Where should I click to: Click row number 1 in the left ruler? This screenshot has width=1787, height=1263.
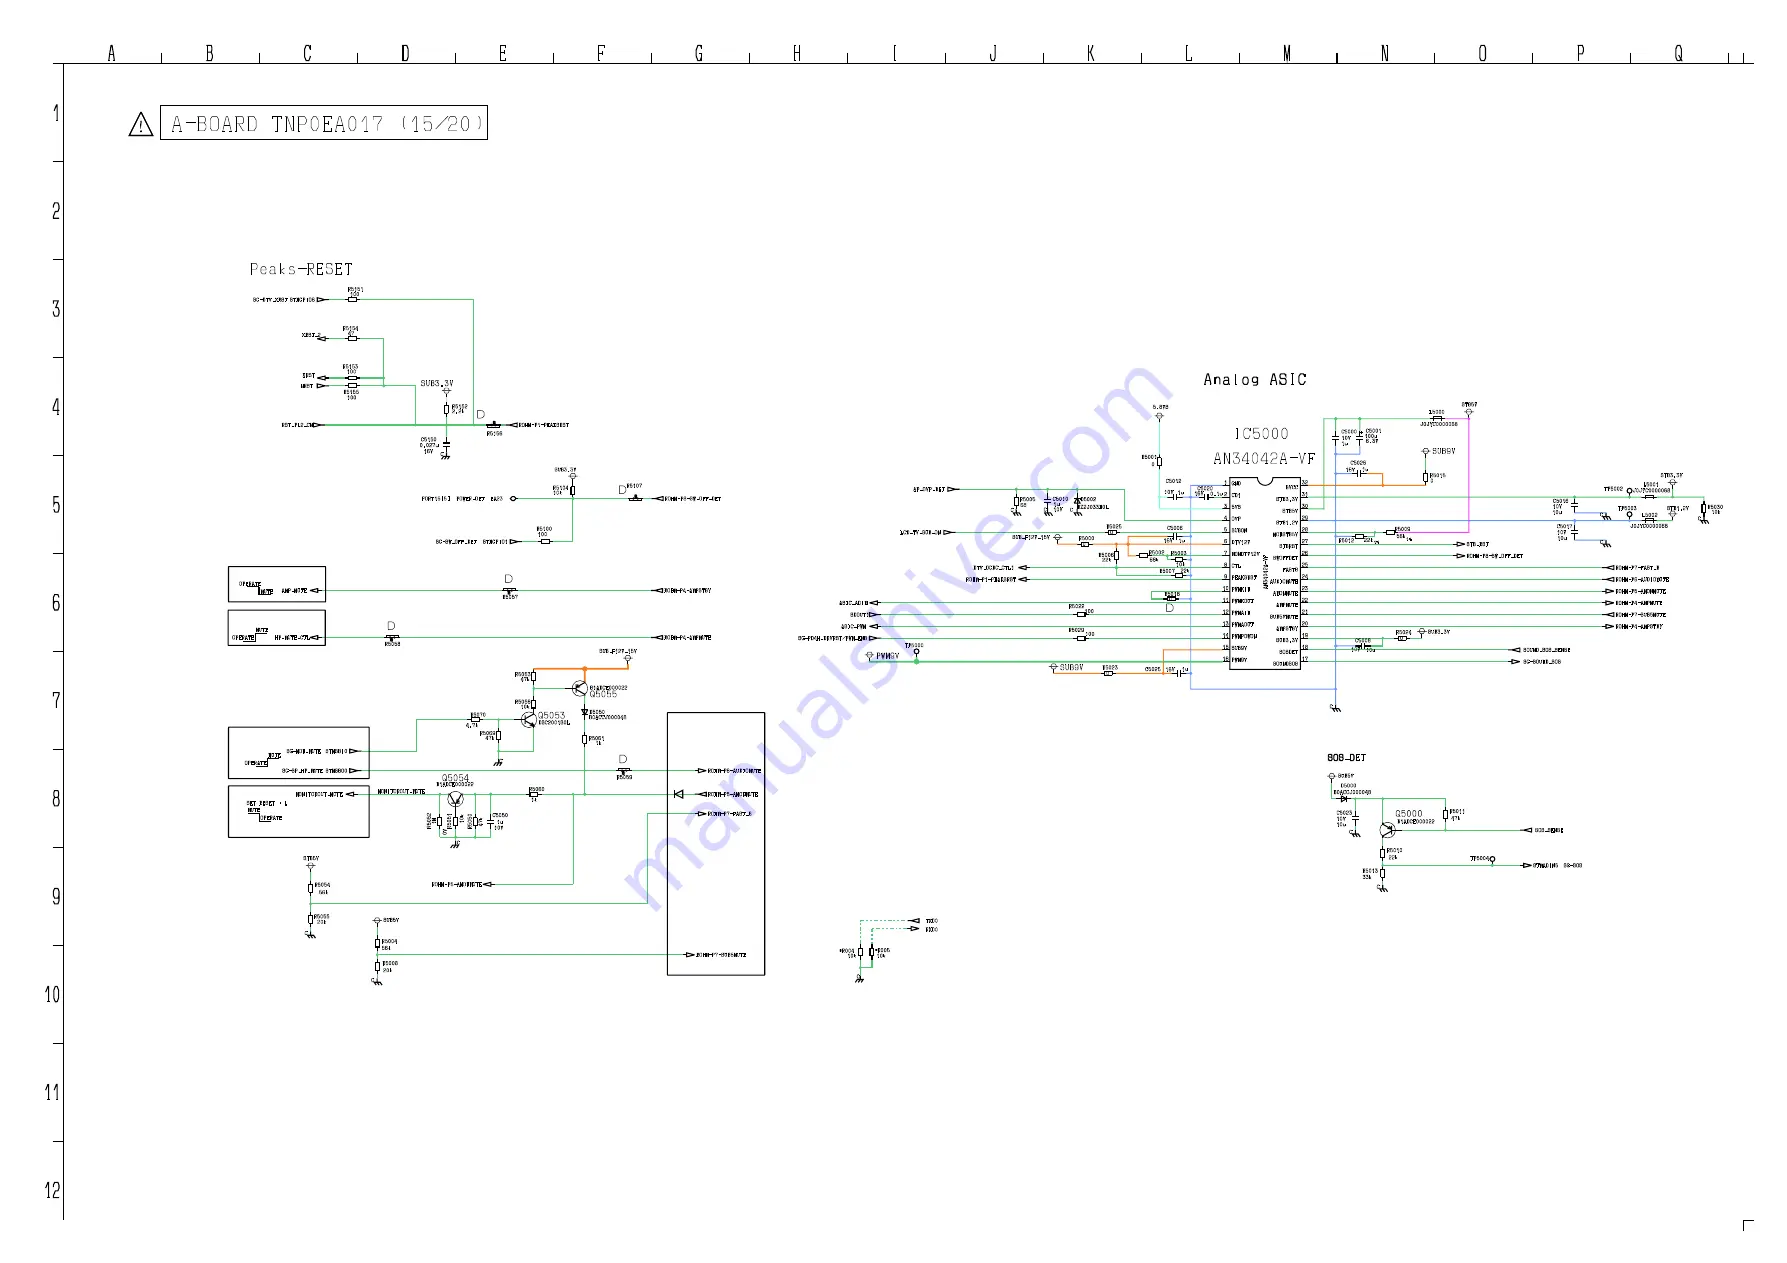click(x=57, y=113)
